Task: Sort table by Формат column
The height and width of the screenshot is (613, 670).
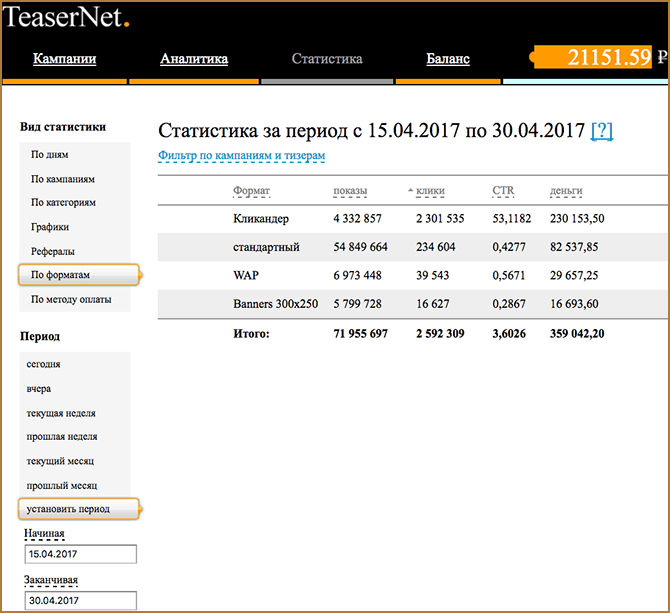Action: point(251,191)
